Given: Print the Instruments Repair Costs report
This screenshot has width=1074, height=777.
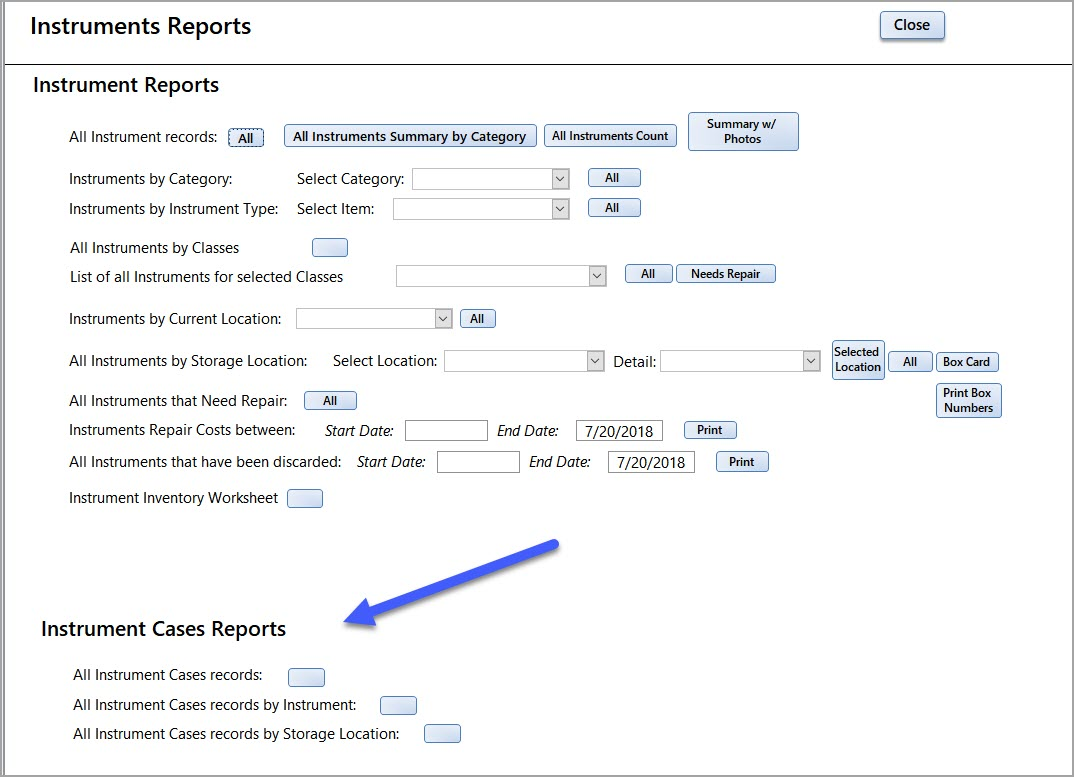Looking at the screenshot, I should click(710, 430).
